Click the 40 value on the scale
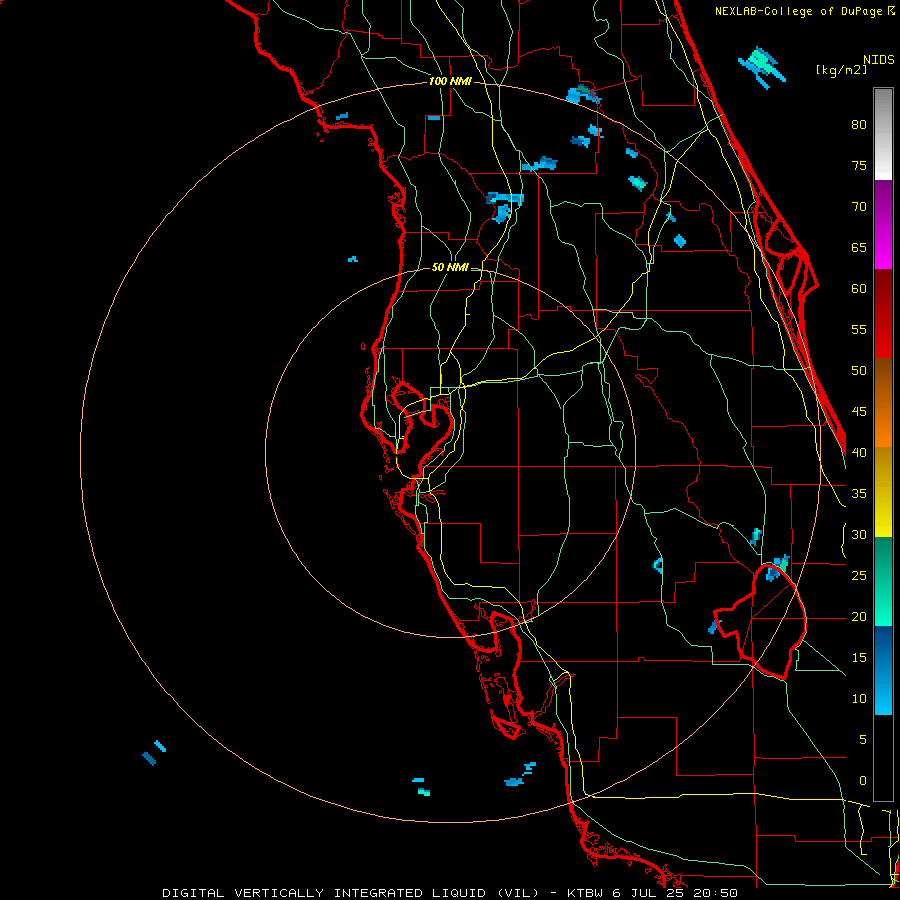This screenshot has width=900, height=900. [859, 452]
